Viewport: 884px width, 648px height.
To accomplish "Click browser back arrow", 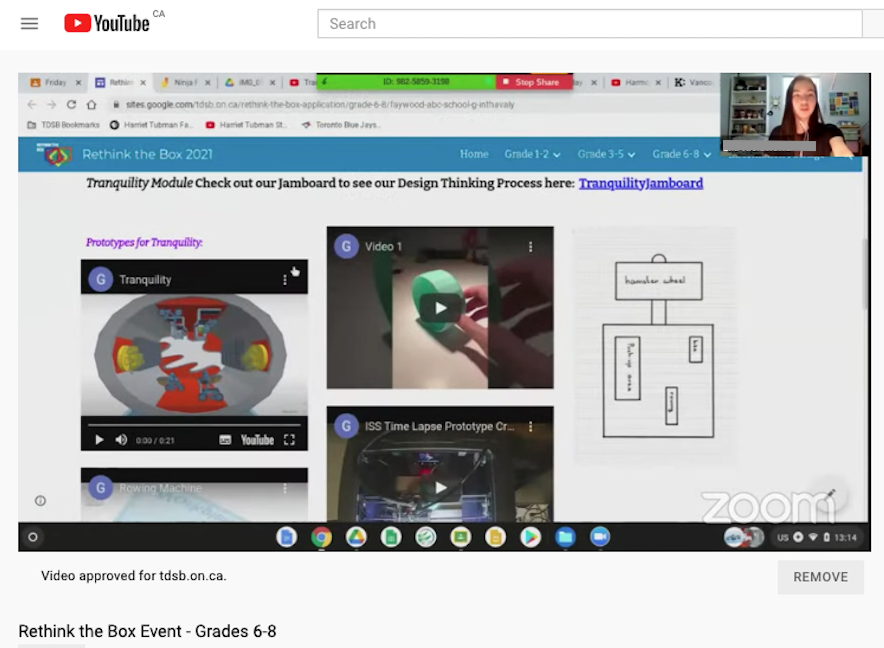I will point(32,104).
